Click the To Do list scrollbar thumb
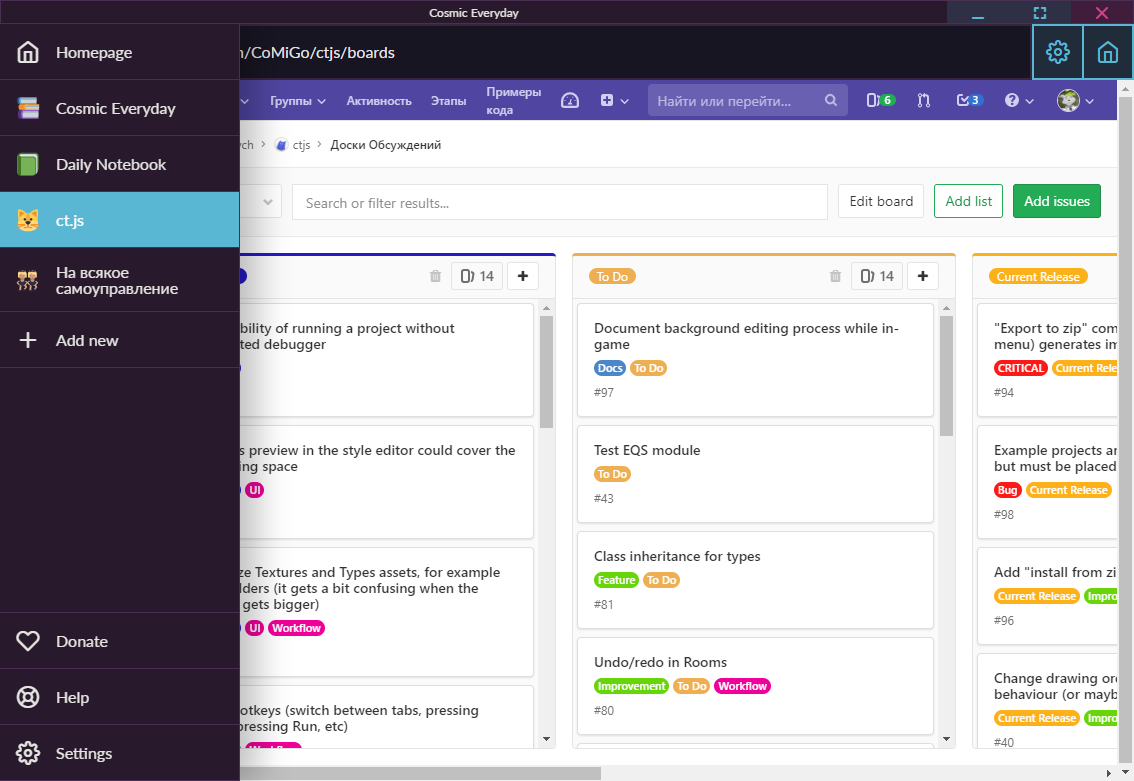The height and width of the screenshot is (781, 1134). pos(946,376)
